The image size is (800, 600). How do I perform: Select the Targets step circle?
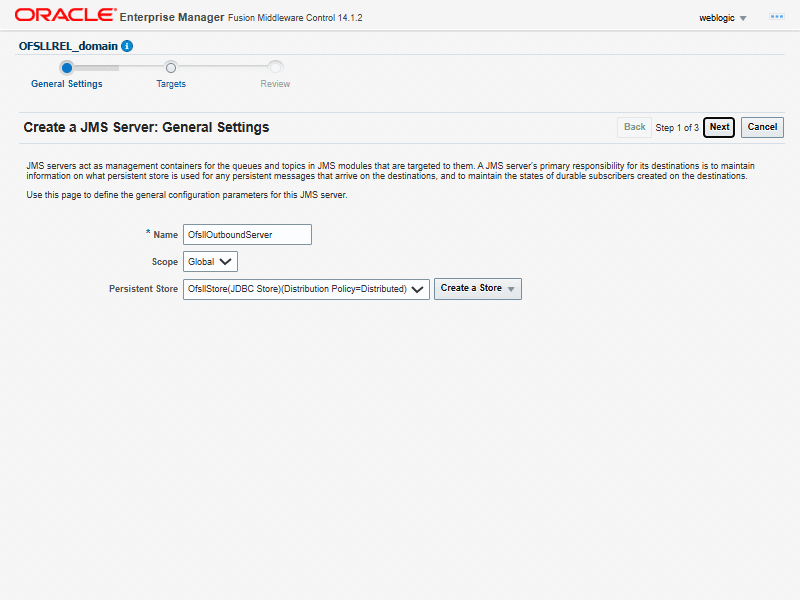pos(171,67)
